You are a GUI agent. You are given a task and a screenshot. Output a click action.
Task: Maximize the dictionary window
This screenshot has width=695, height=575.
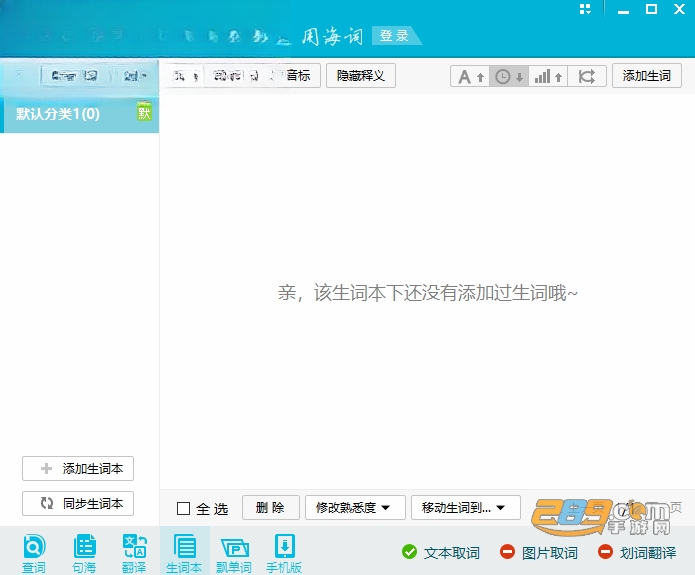point(651,9)
